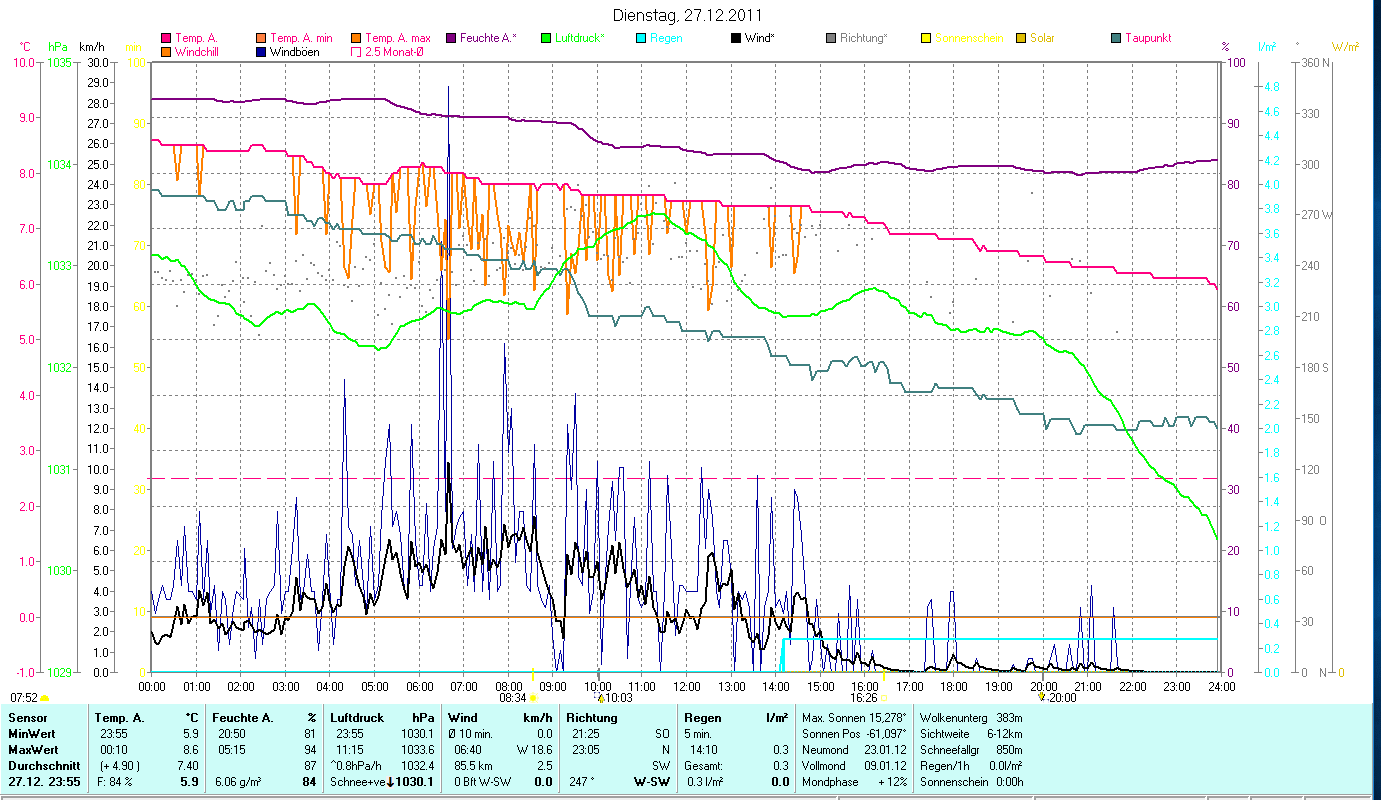Image resolution: width=1381 pixels, height=800 pixels.
Task: Click the 16:26 sunset marker on timeline
Action: 884,697
